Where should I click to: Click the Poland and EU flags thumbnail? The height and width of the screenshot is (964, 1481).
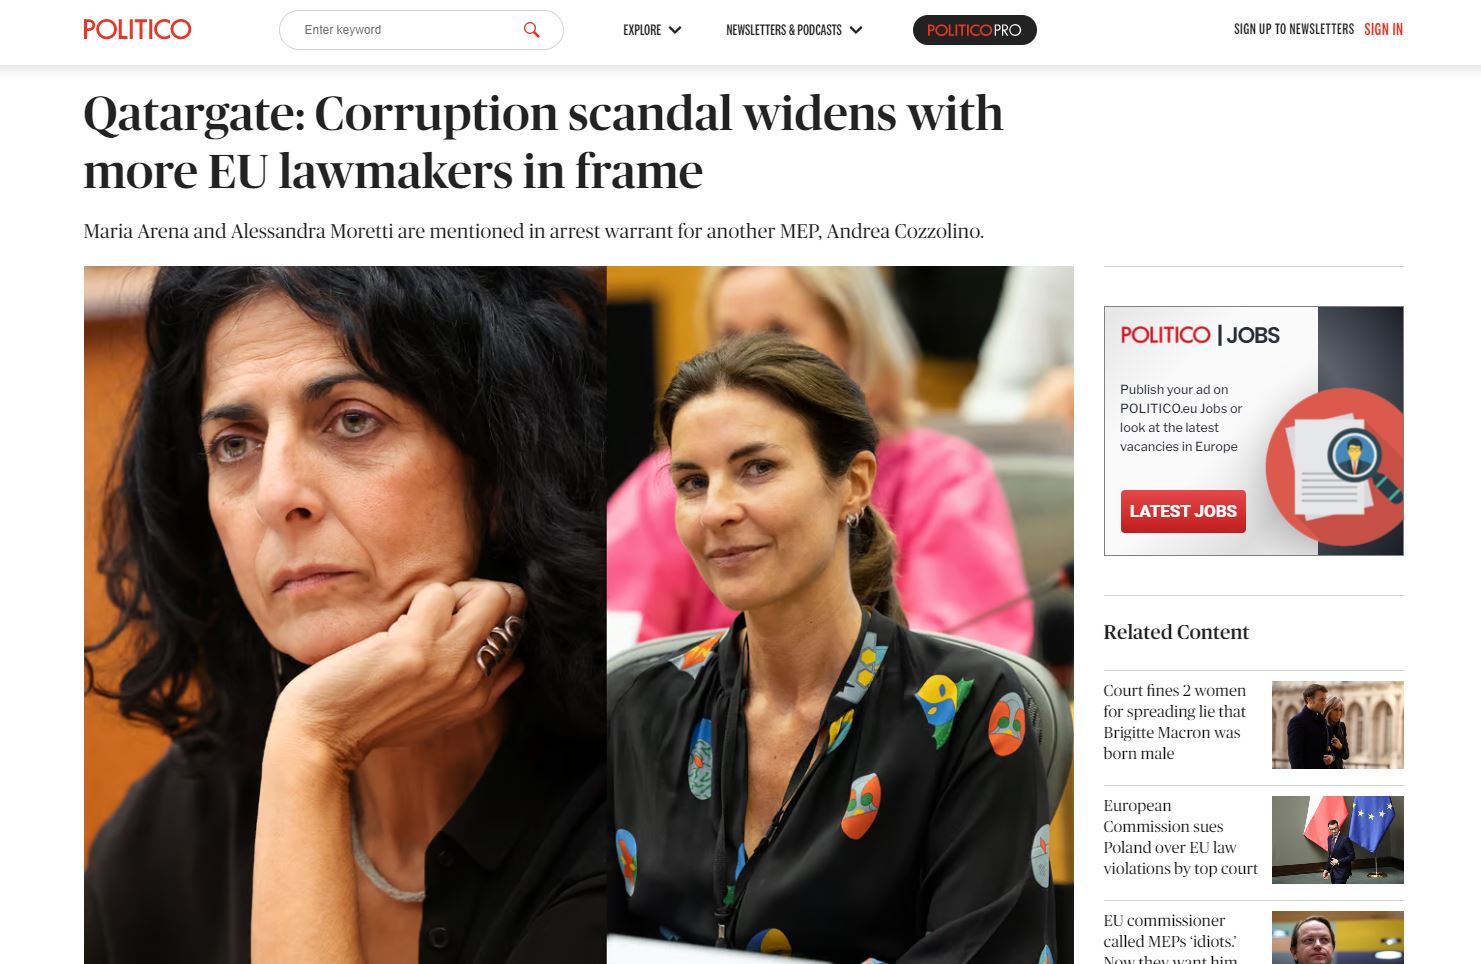tap(1337, 840)
